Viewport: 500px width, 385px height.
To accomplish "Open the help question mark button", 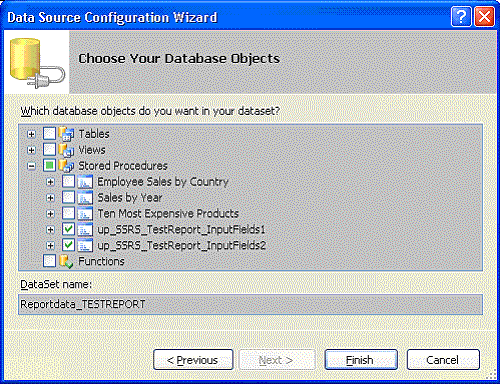I will click(461, 16).
